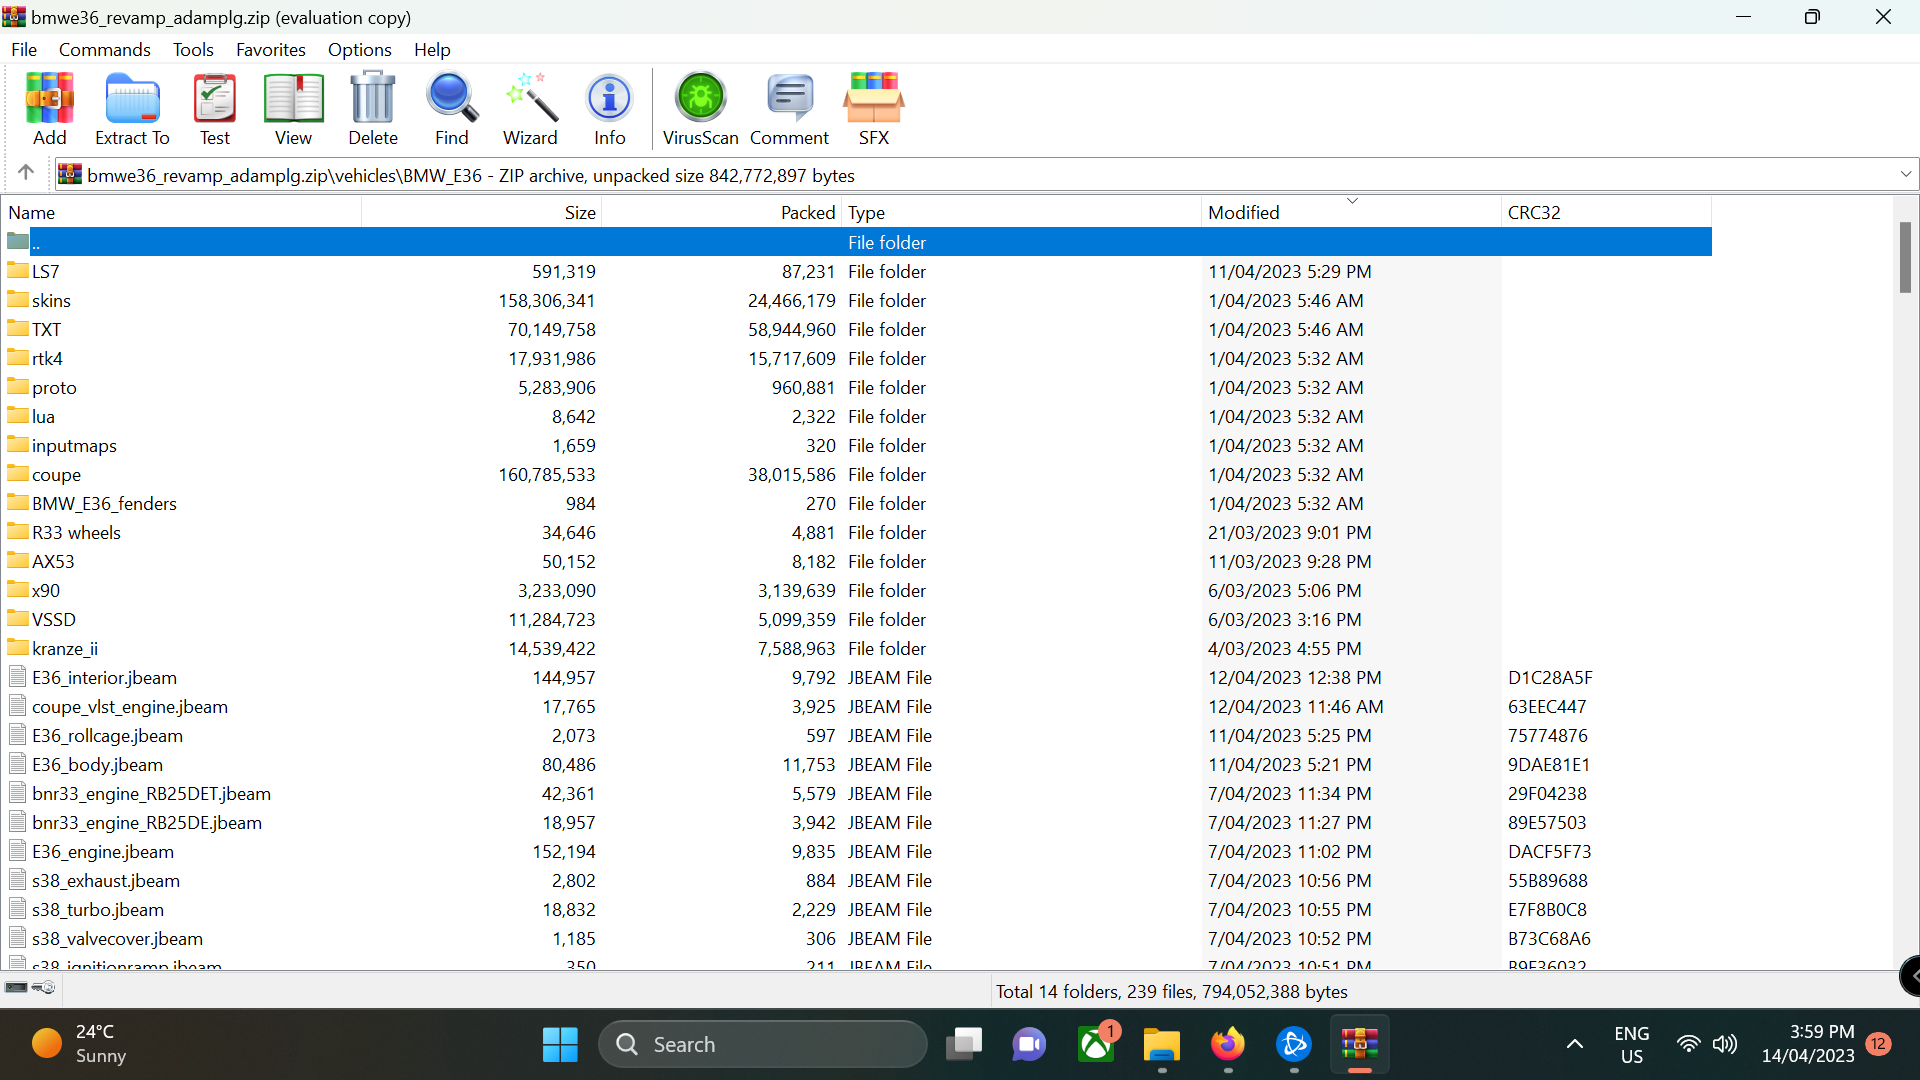Open the Favorites menu
Screen dimensions: 1920x1080
[x=270, y=49]
